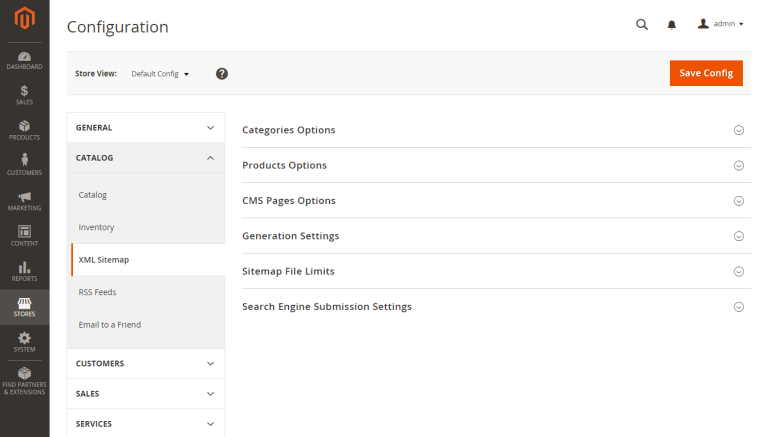Viewport: 768px width, 437px height.
Task: Click the search magnifier icon
Action: click(x=642, y=24)
